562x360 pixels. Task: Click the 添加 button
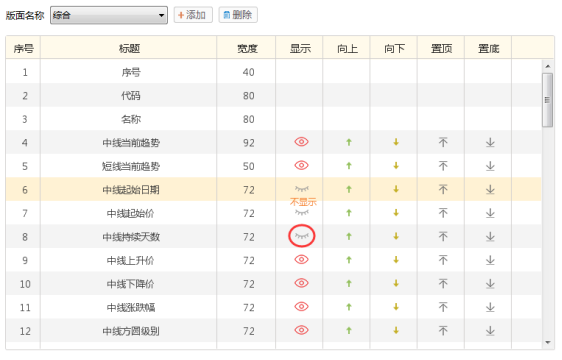pyautogui.click(x=193, y=15)
